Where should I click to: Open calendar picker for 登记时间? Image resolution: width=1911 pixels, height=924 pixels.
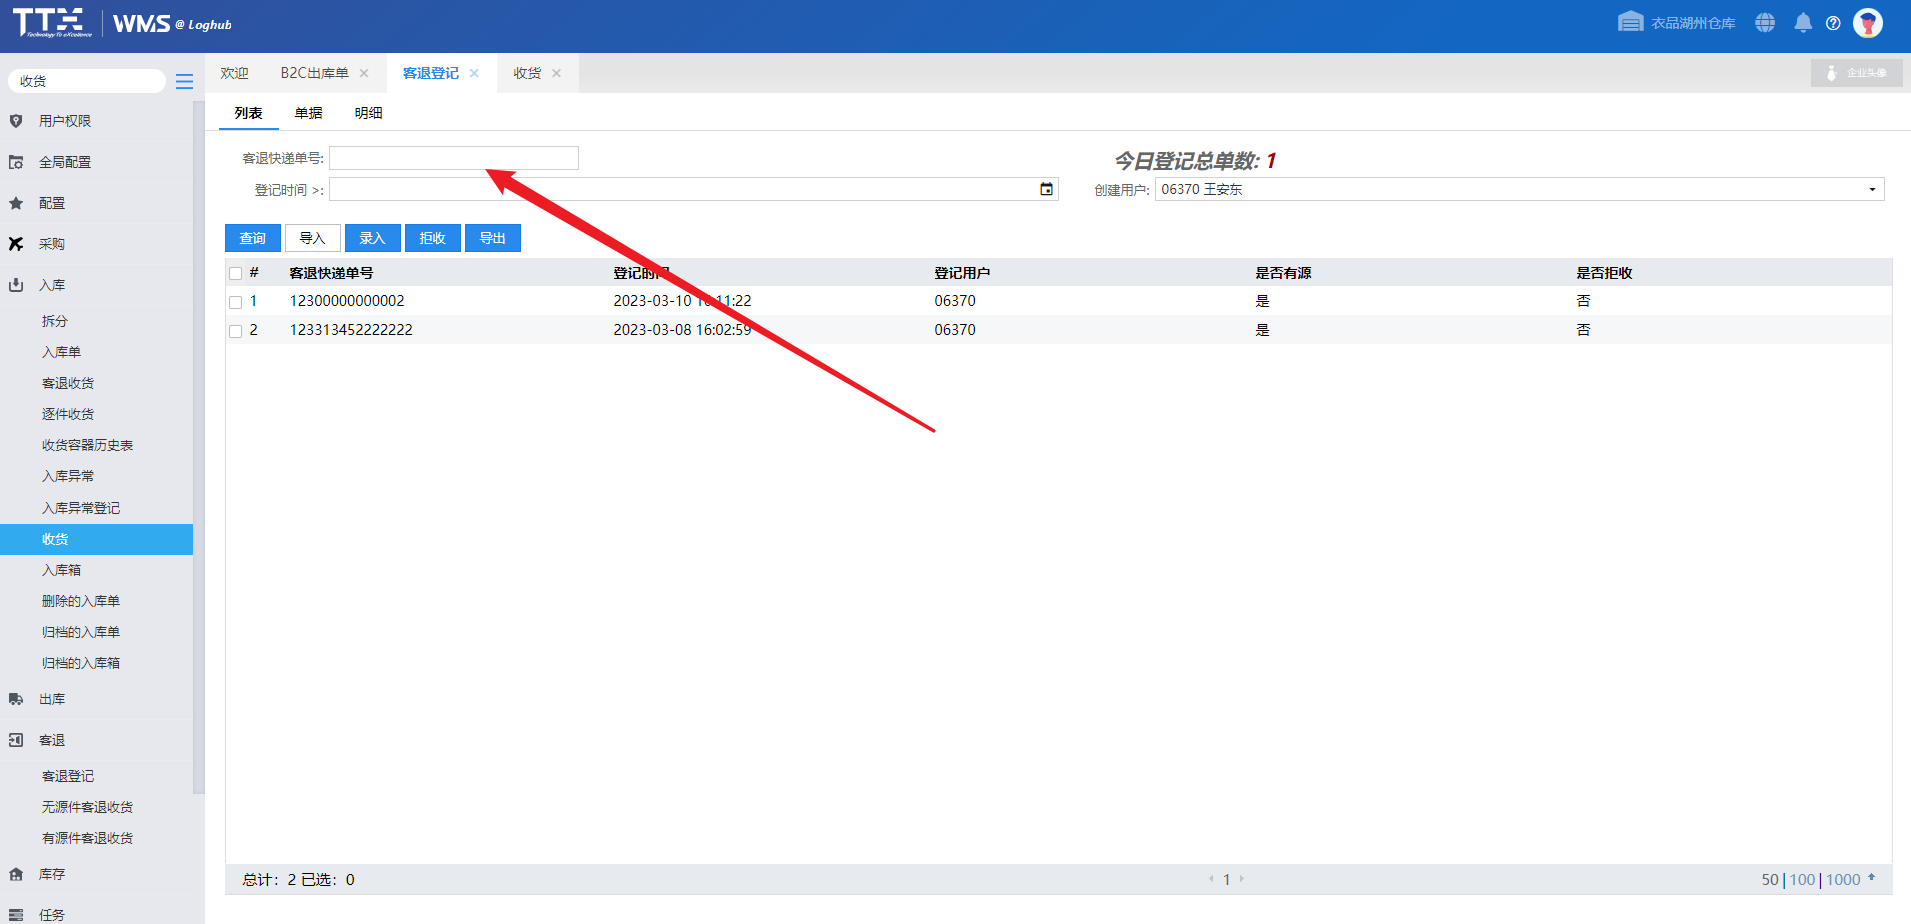click(1046, 190)
